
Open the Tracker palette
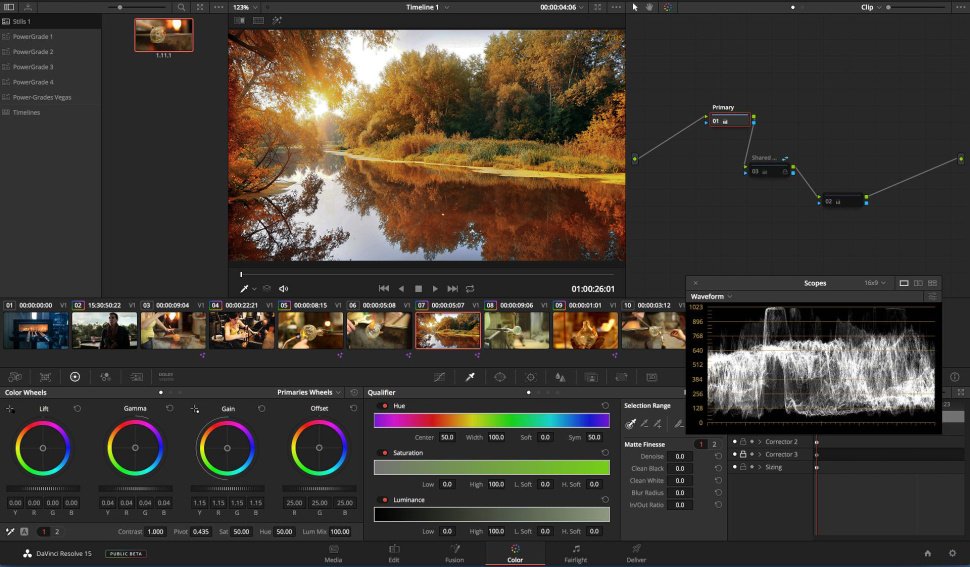[x=530, y=377]
